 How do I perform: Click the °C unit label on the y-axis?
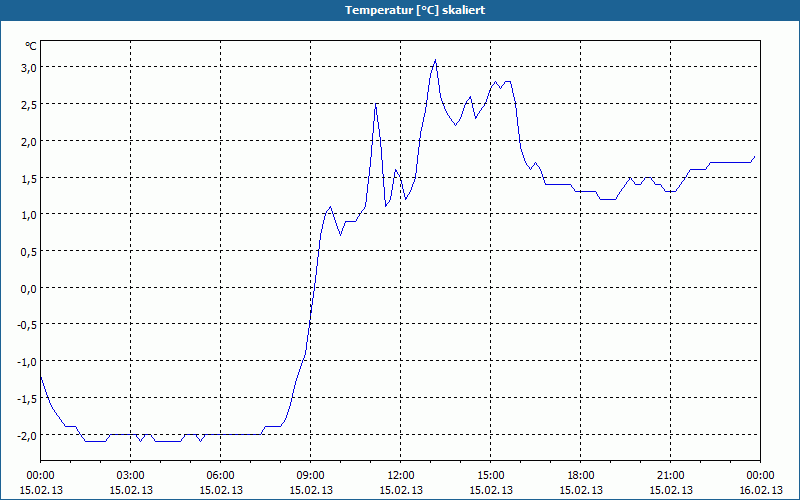(x=31, y=46)
